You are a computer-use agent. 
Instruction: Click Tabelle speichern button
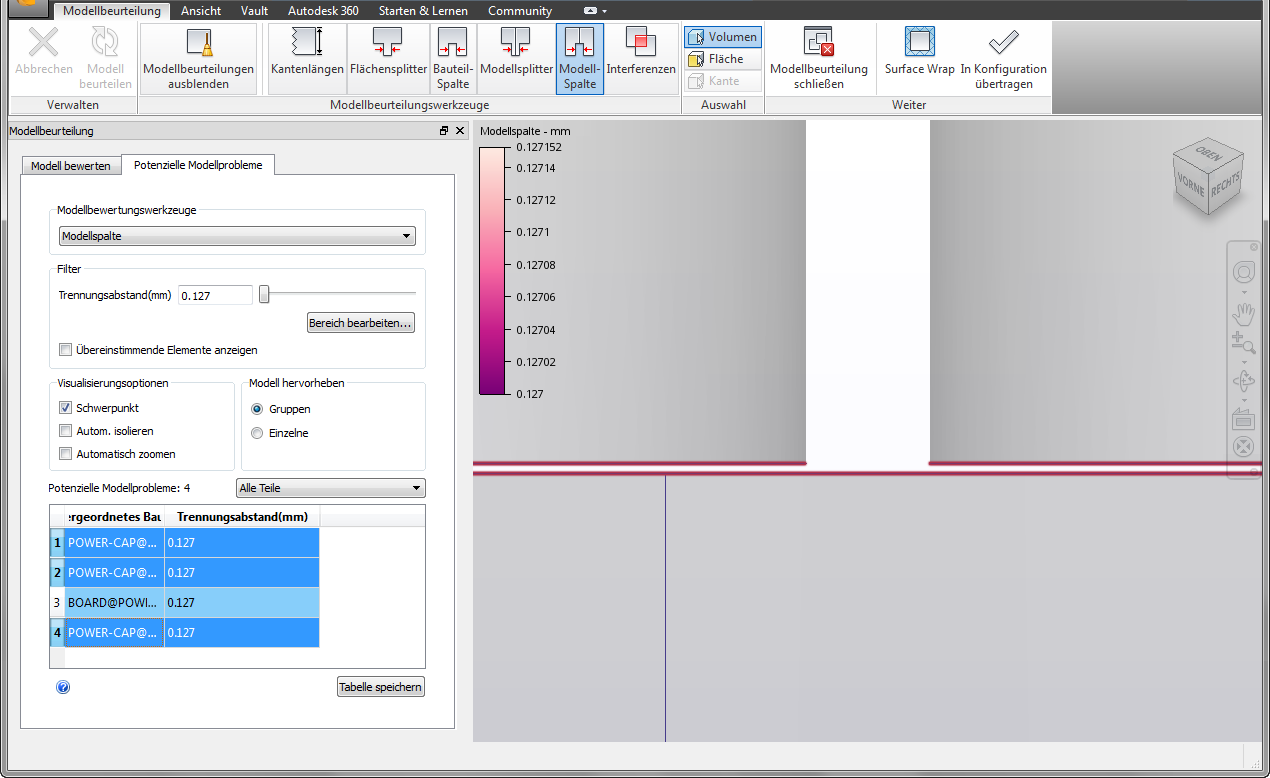click(x=381, y=687)
